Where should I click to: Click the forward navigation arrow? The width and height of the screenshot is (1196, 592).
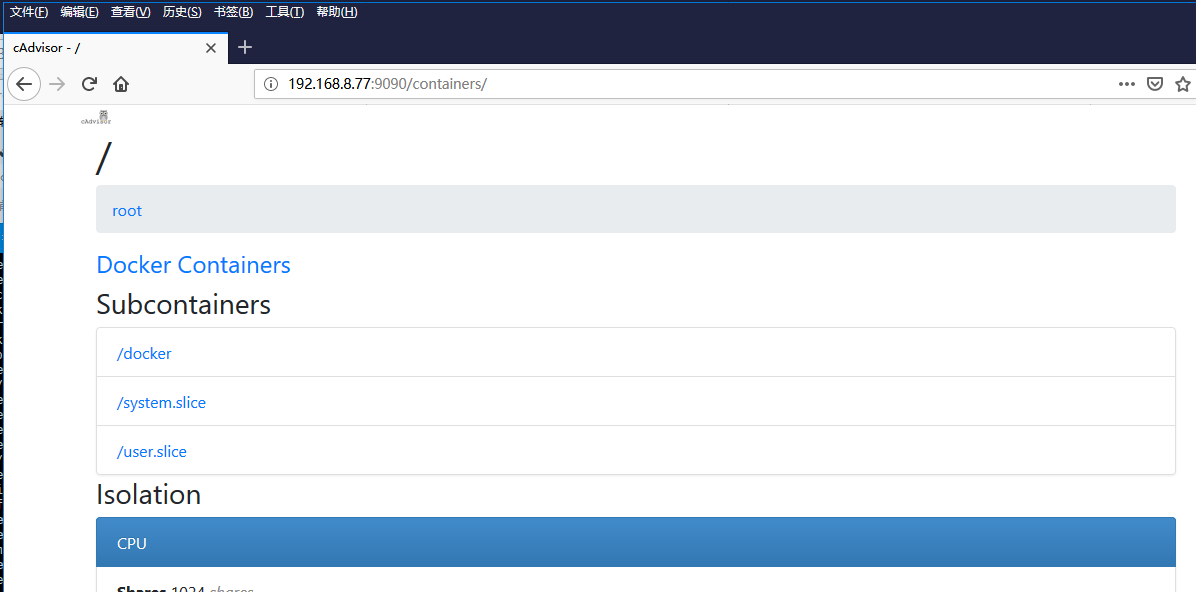click(57, 84)
